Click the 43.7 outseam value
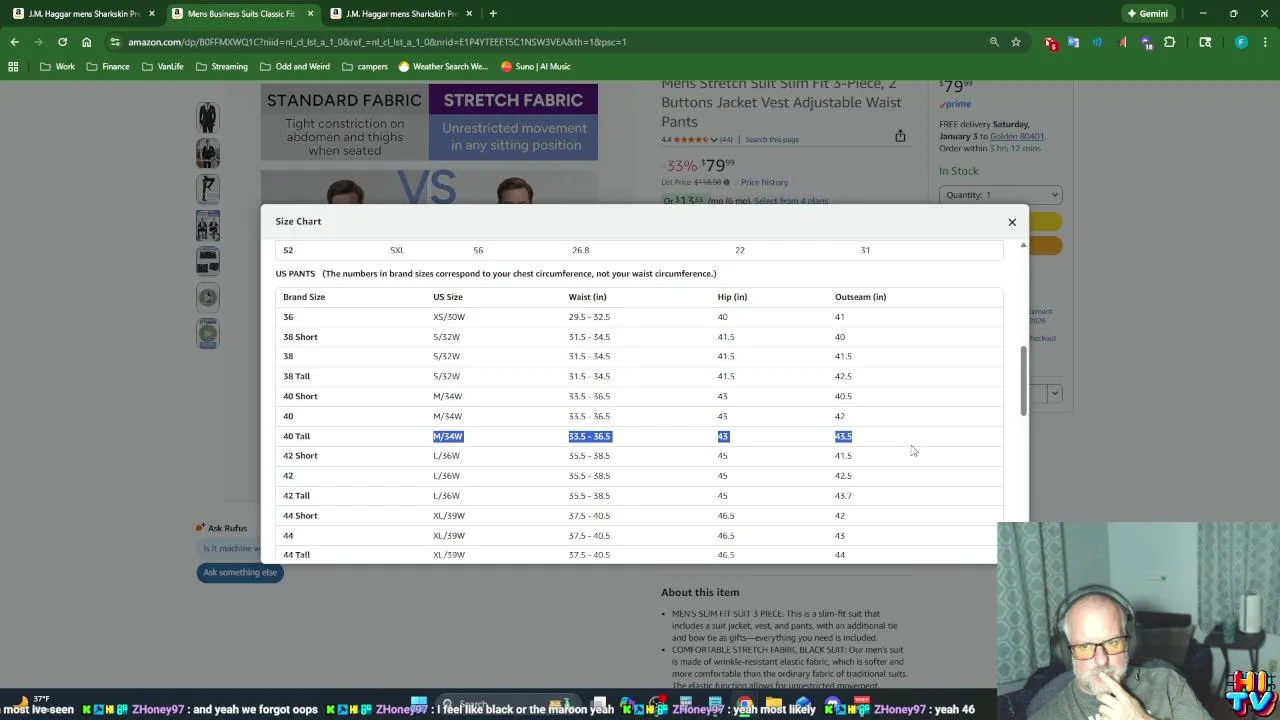 pyautogui.click(x=843, y=496)
